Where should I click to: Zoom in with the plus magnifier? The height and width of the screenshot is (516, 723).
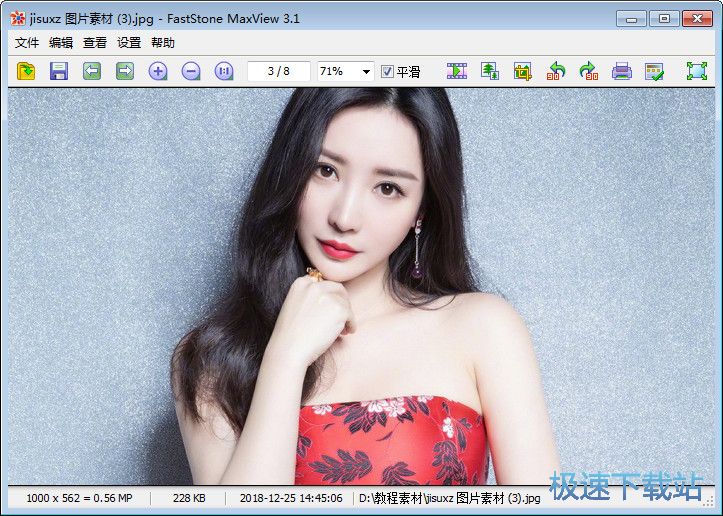tap(158, 71)
